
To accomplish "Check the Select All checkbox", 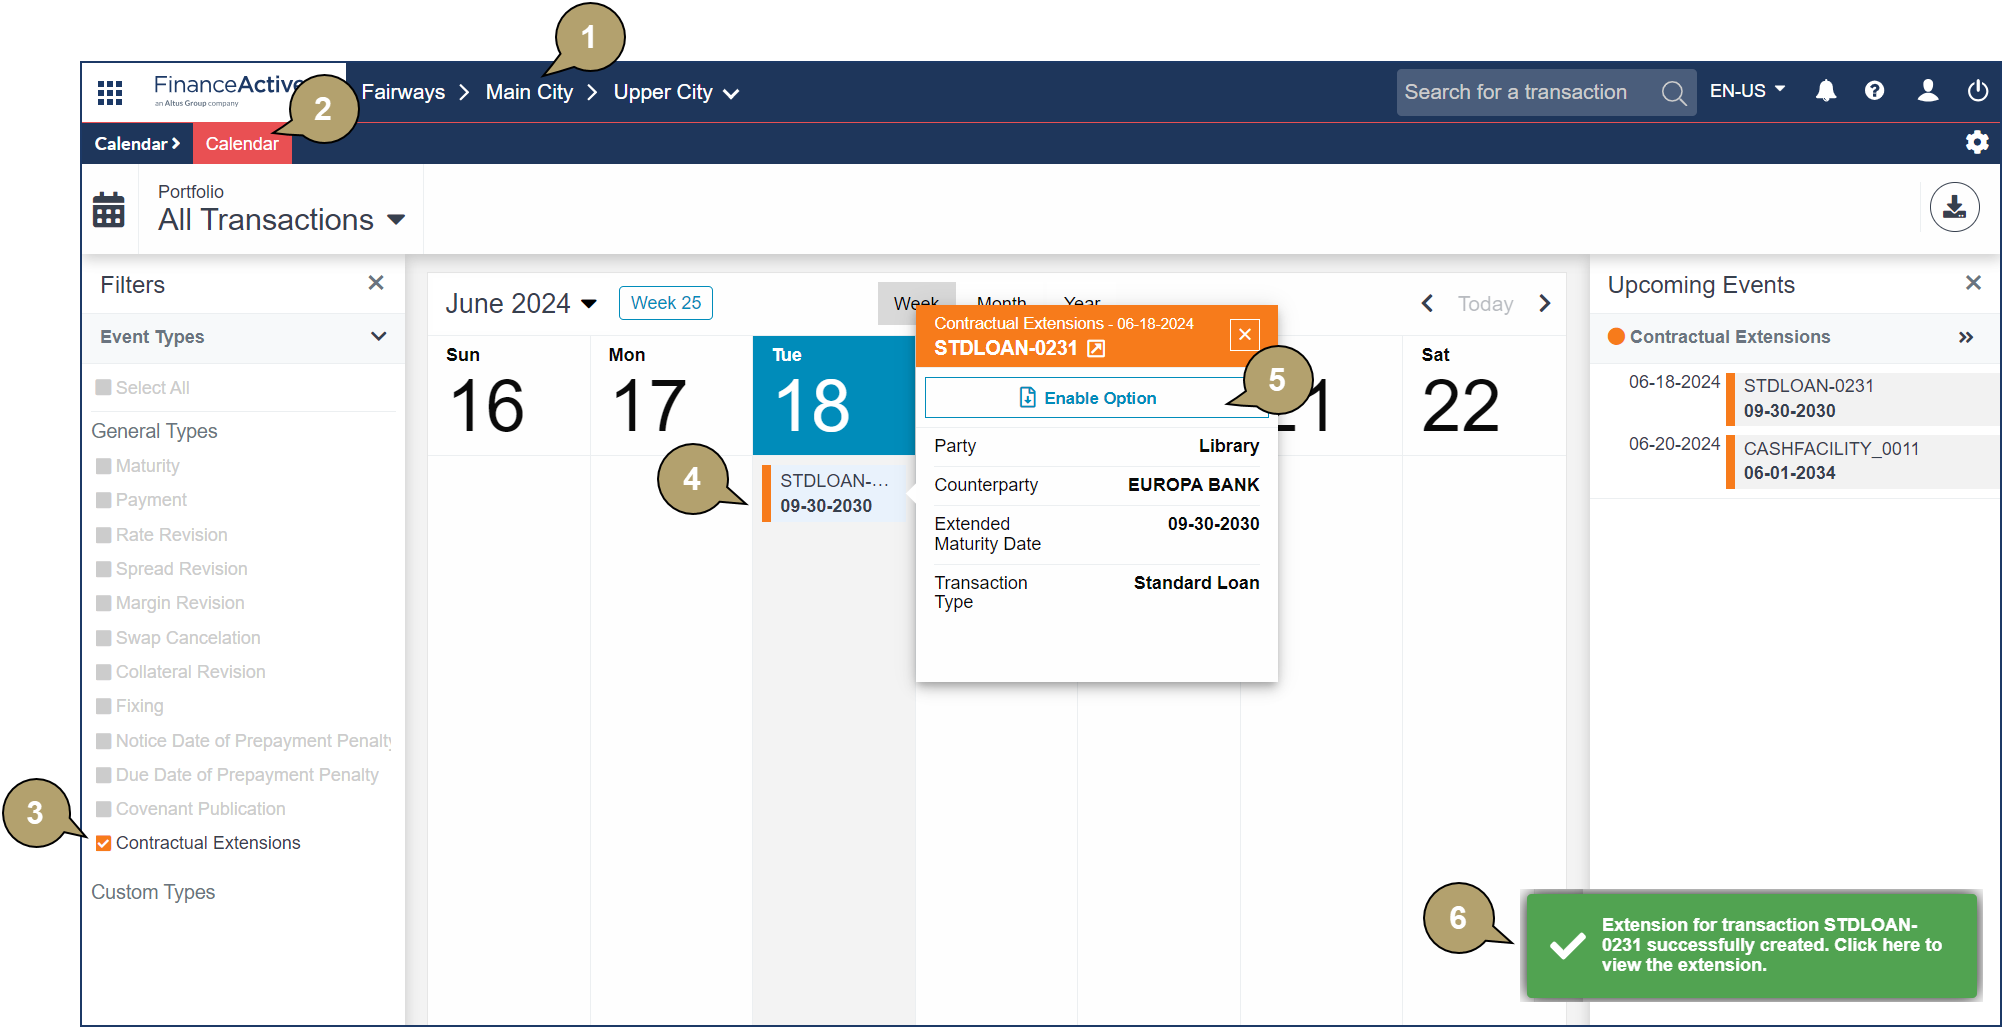I will coord(103,388).
